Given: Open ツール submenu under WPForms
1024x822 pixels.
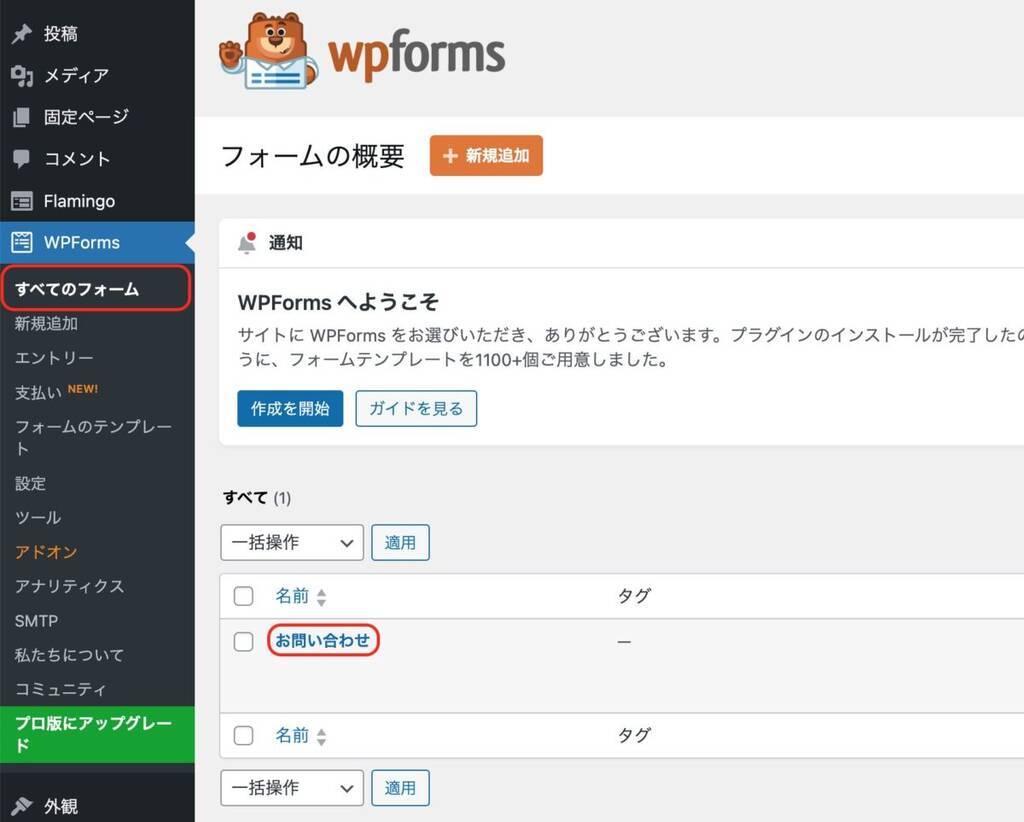Looking at the screenshot, I should pos(38,518).
